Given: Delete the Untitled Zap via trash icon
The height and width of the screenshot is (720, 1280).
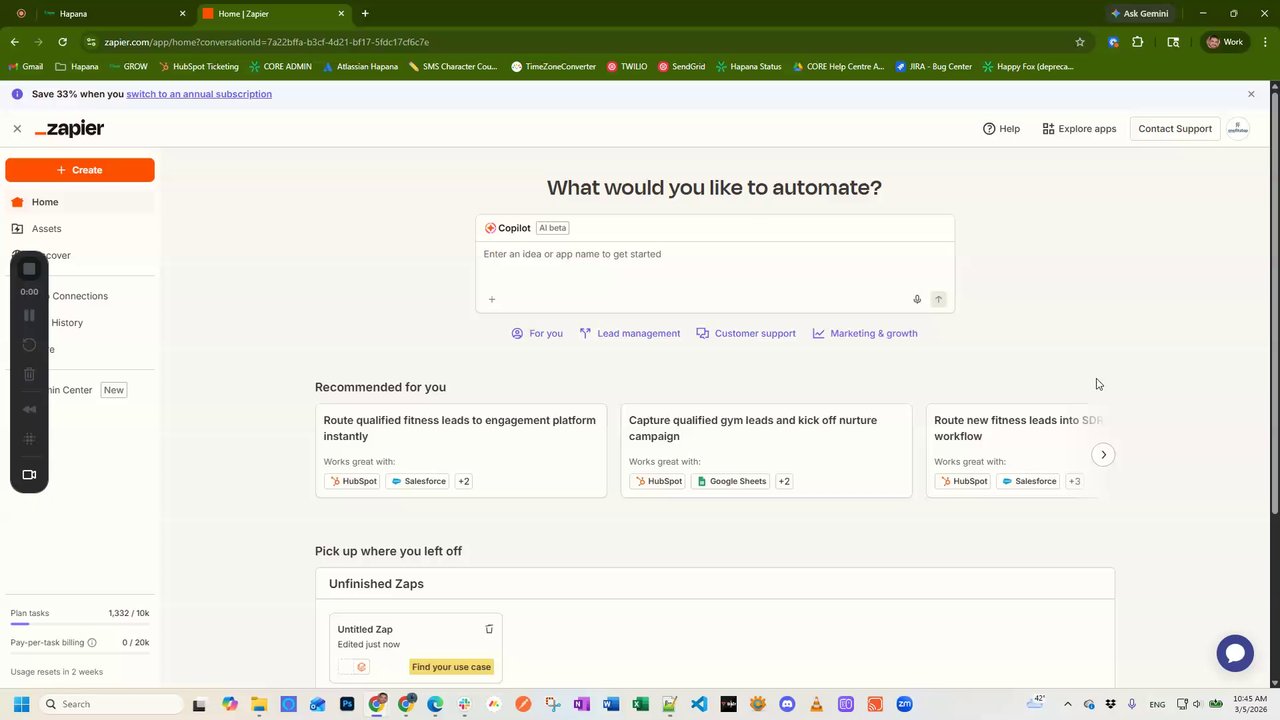Looking at the screenshot, I should pos(489,630).
